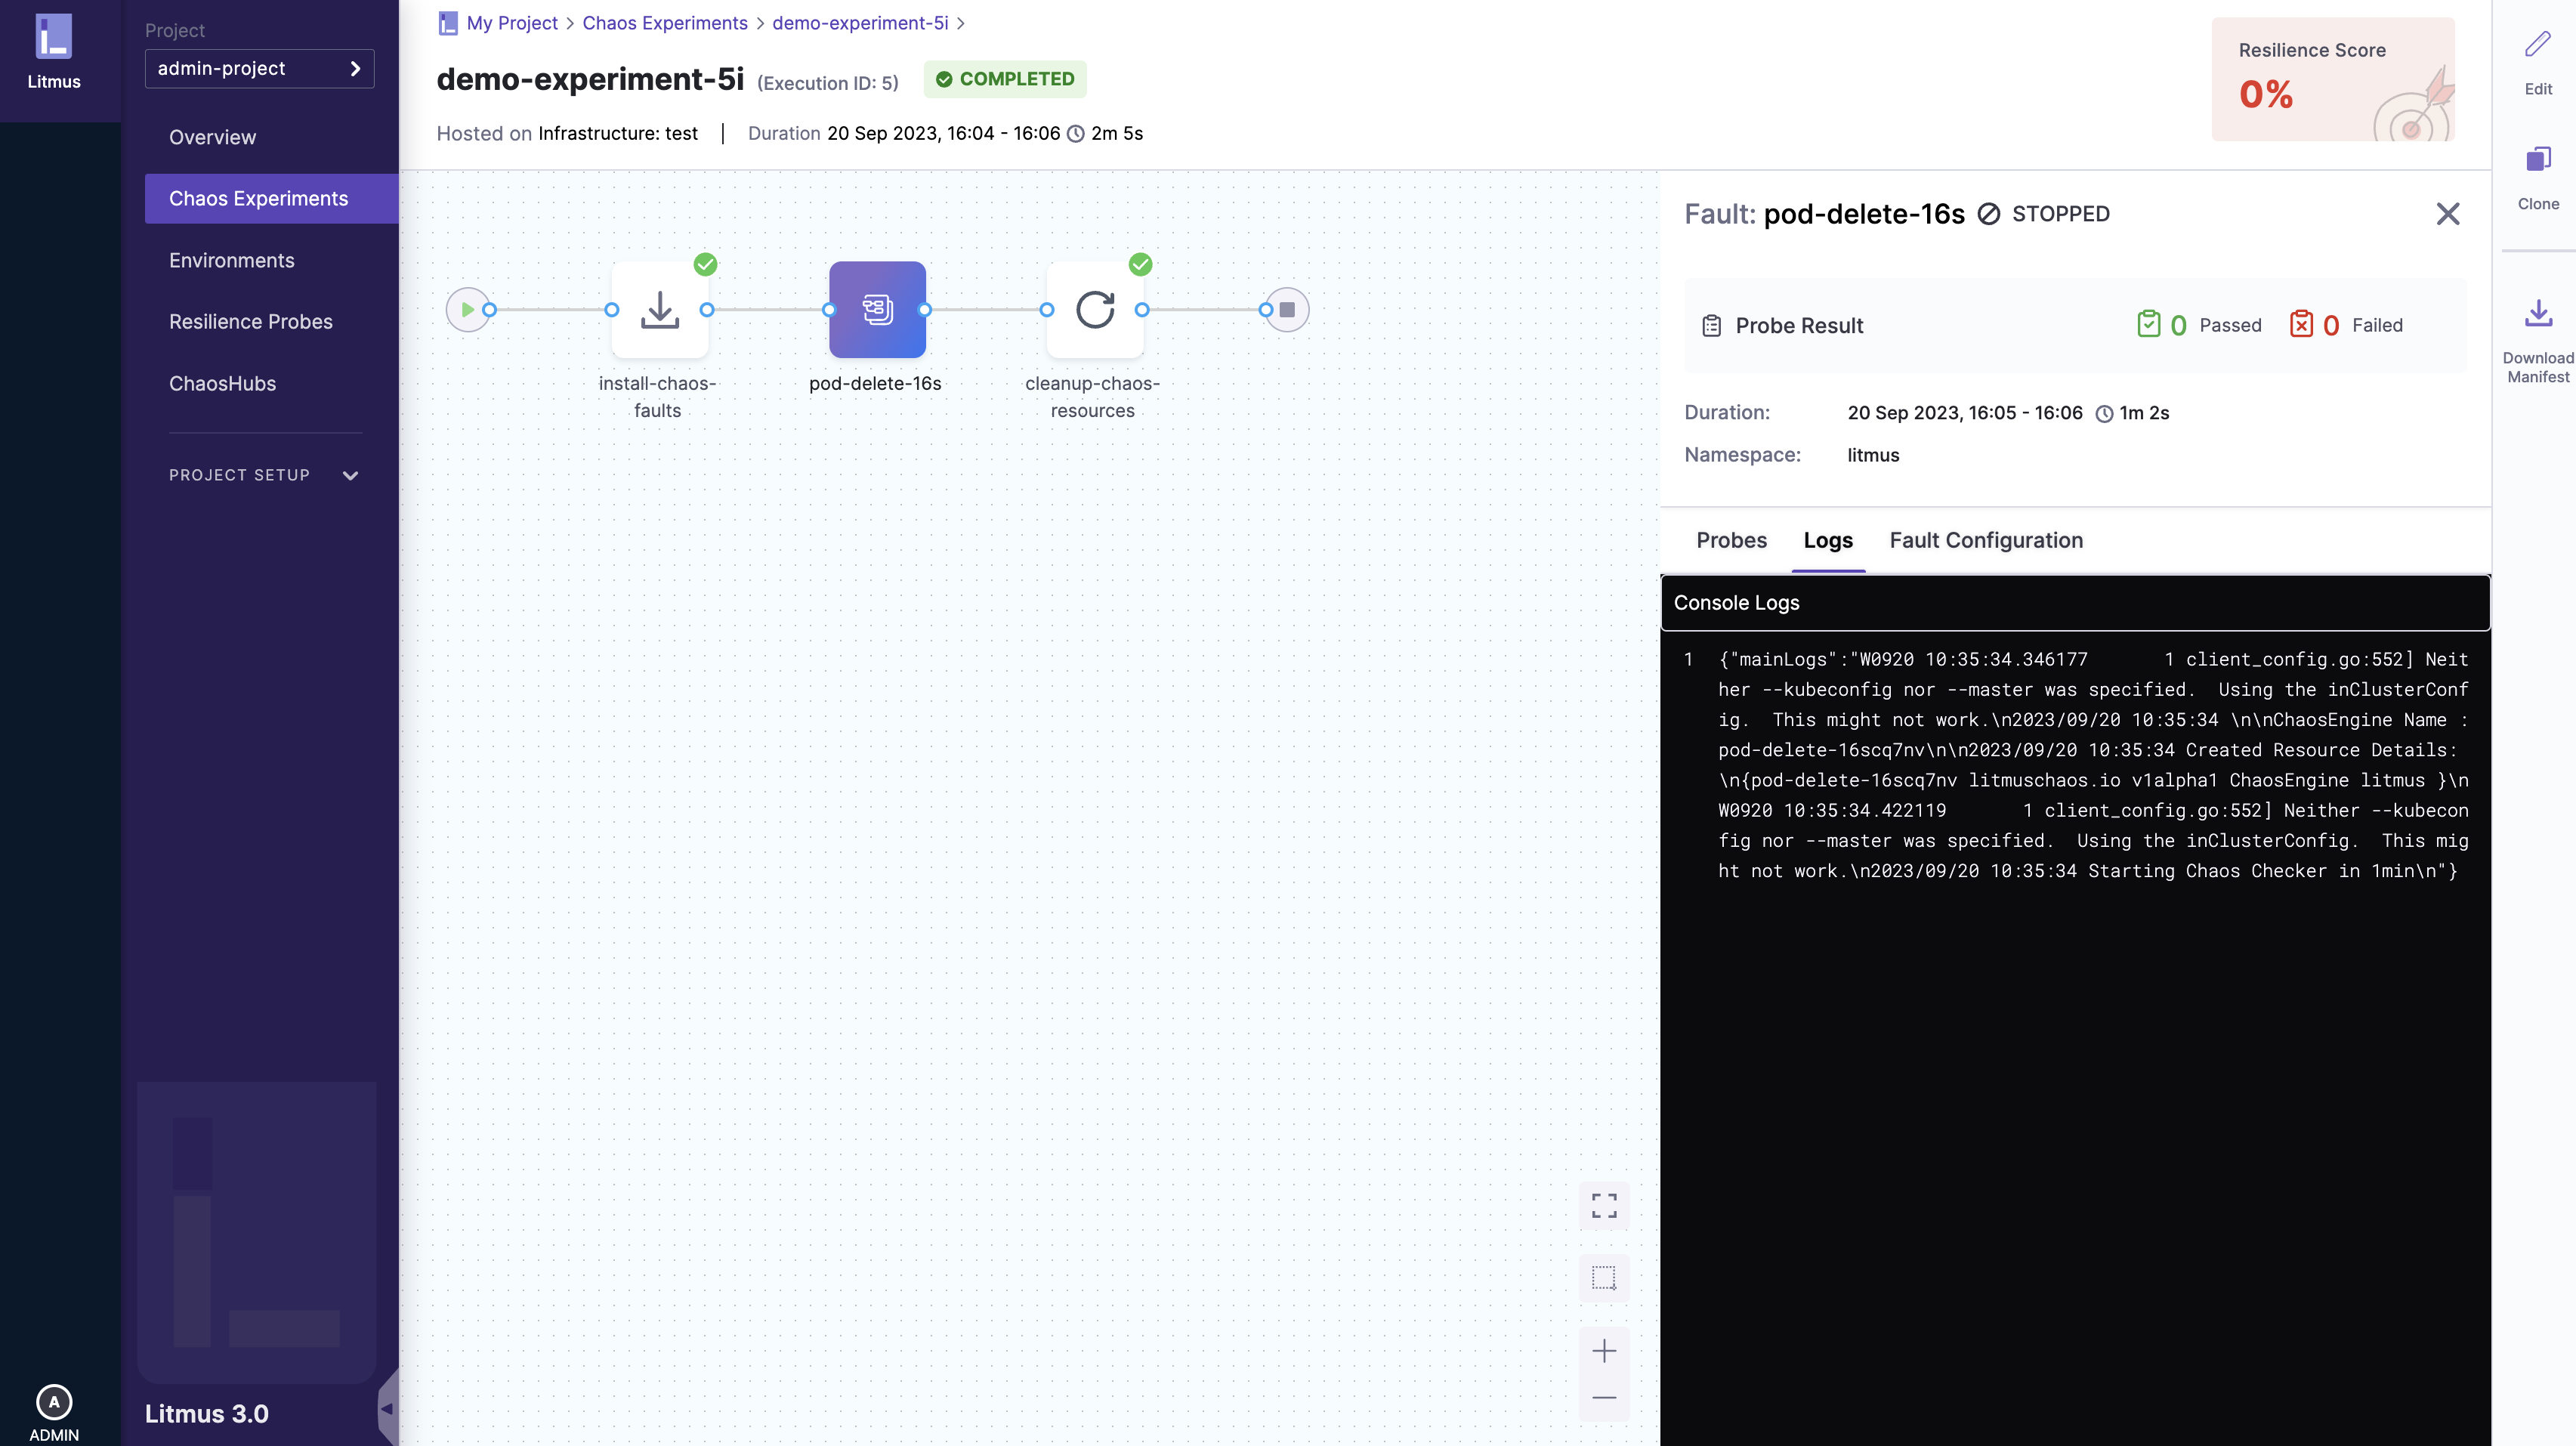Collapse the sidebar with arrow handle

pyautogui.click(x=387, y=1408)
